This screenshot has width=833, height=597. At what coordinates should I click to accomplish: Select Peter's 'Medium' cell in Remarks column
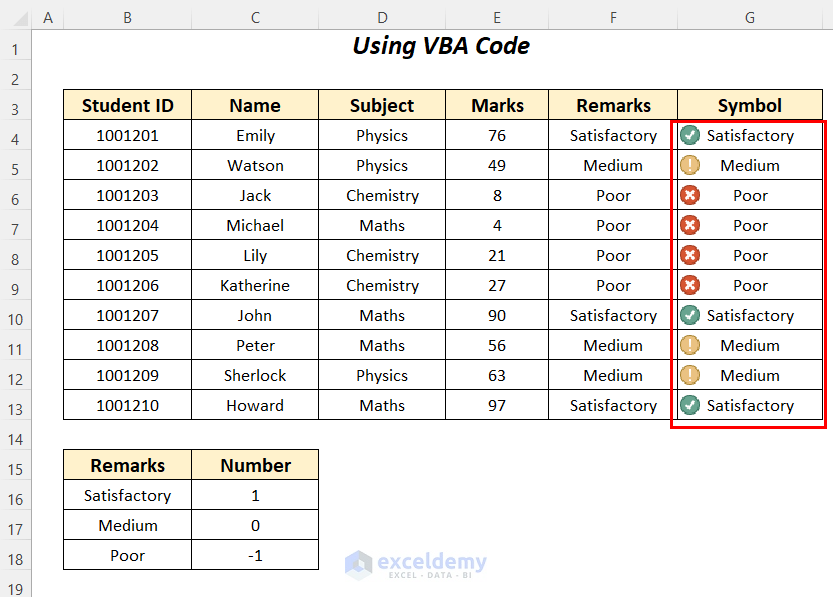tap(613, 345)
